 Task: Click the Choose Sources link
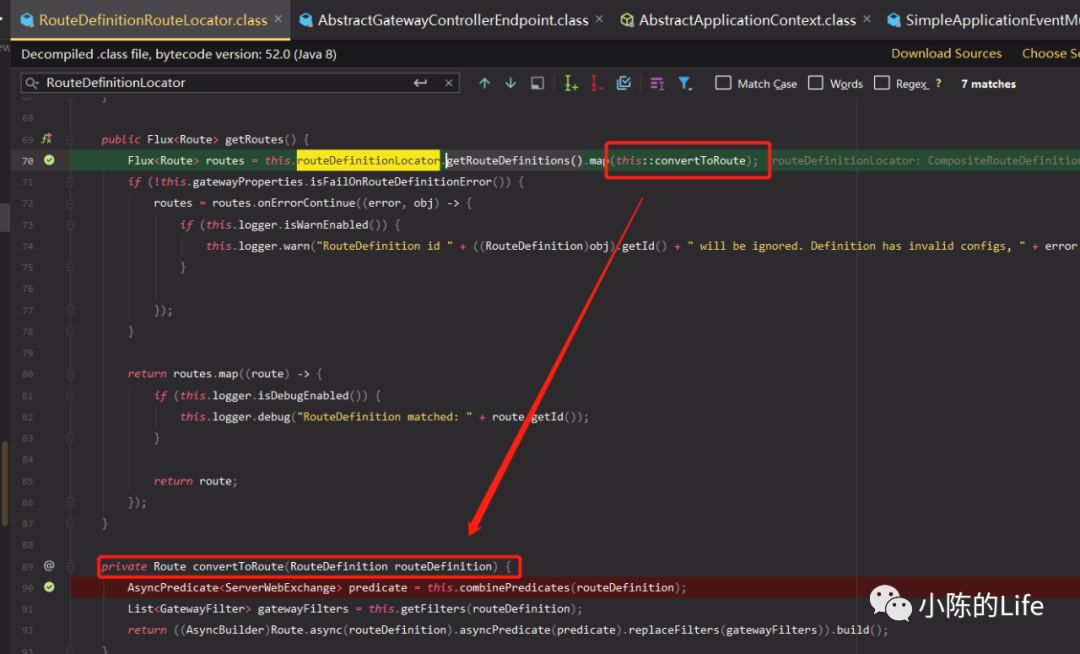click(x=1050, y=54)
